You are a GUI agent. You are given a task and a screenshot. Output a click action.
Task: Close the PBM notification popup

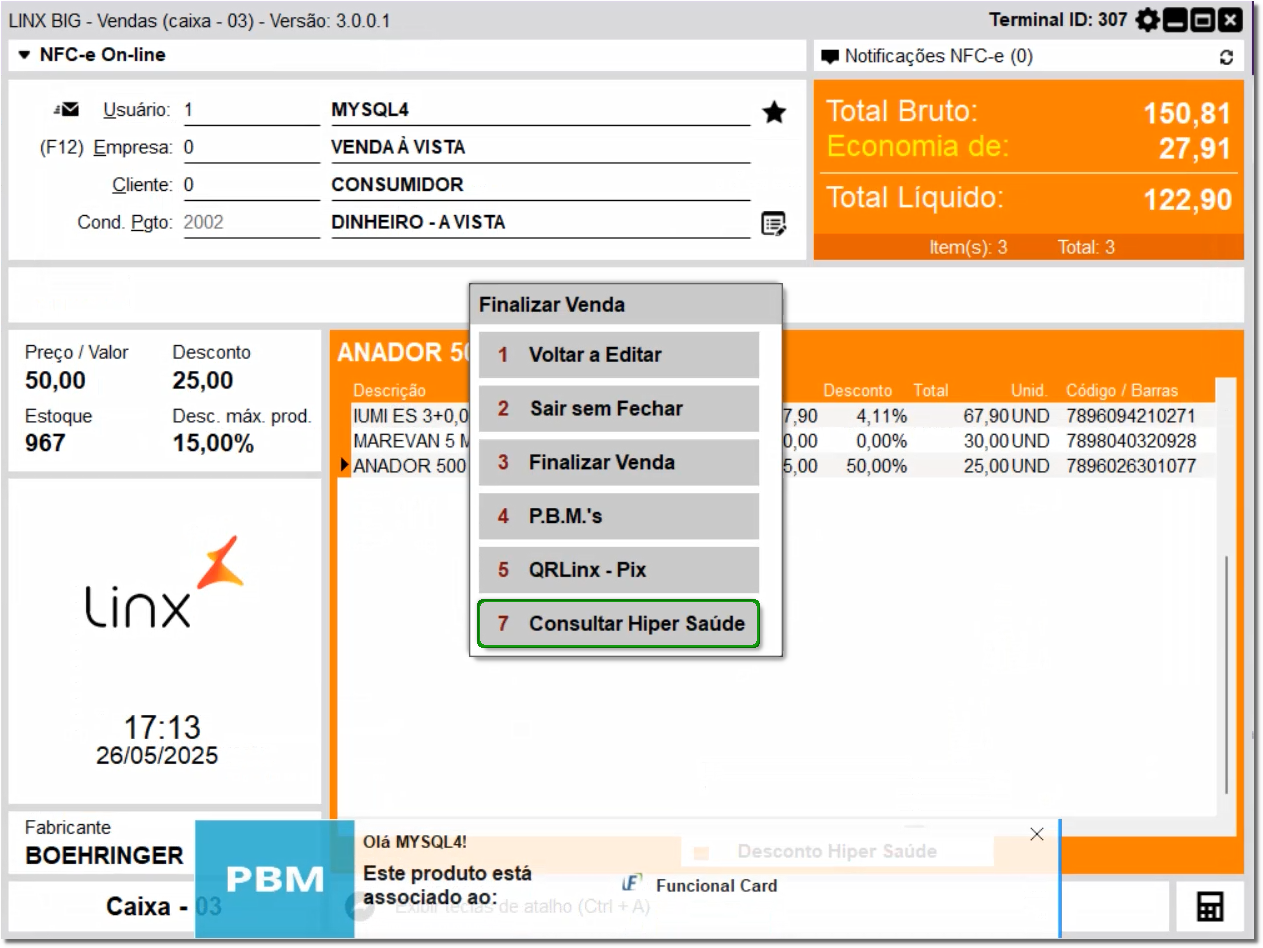[1037, 835]
